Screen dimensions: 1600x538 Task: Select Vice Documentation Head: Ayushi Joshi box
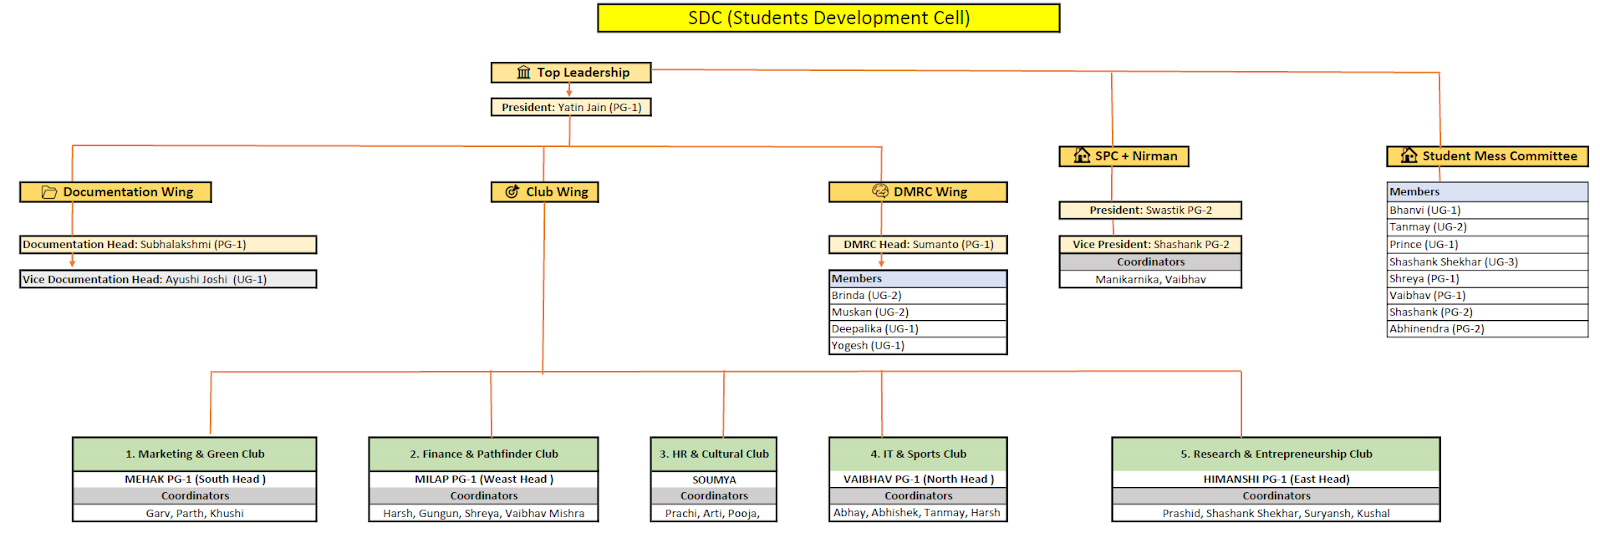pyautogui.click(x=168, y=280)
